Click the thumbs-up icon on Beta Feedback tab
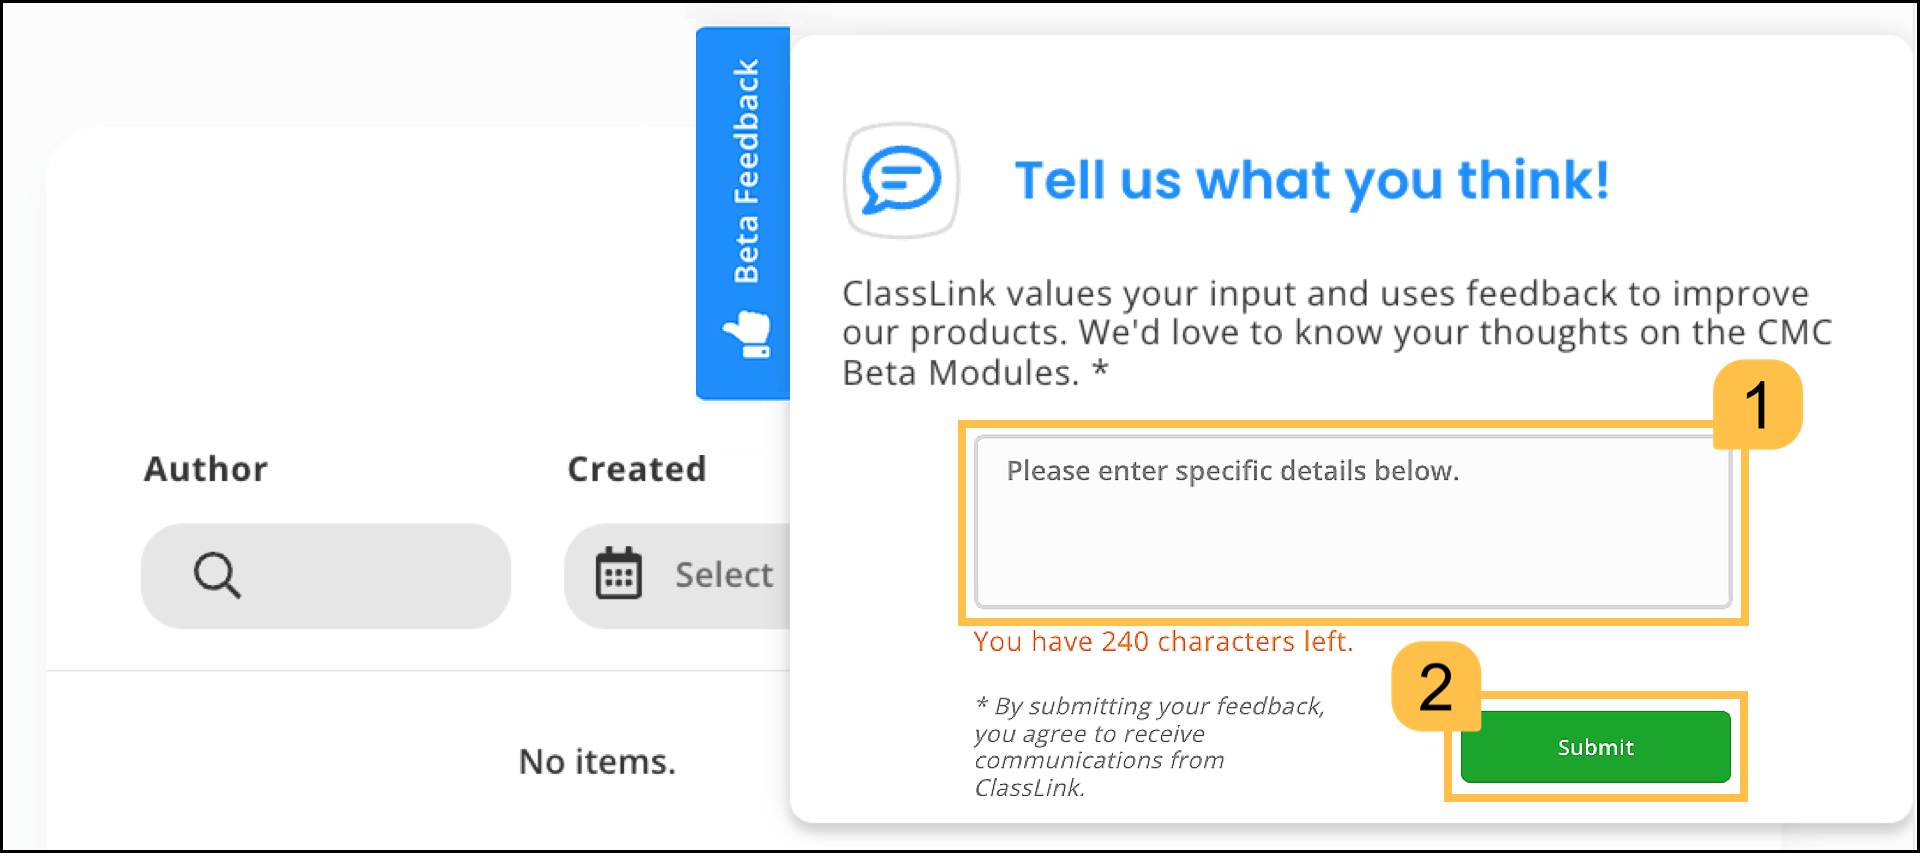This screenshot has height=853, width=1920. [745, 333]
